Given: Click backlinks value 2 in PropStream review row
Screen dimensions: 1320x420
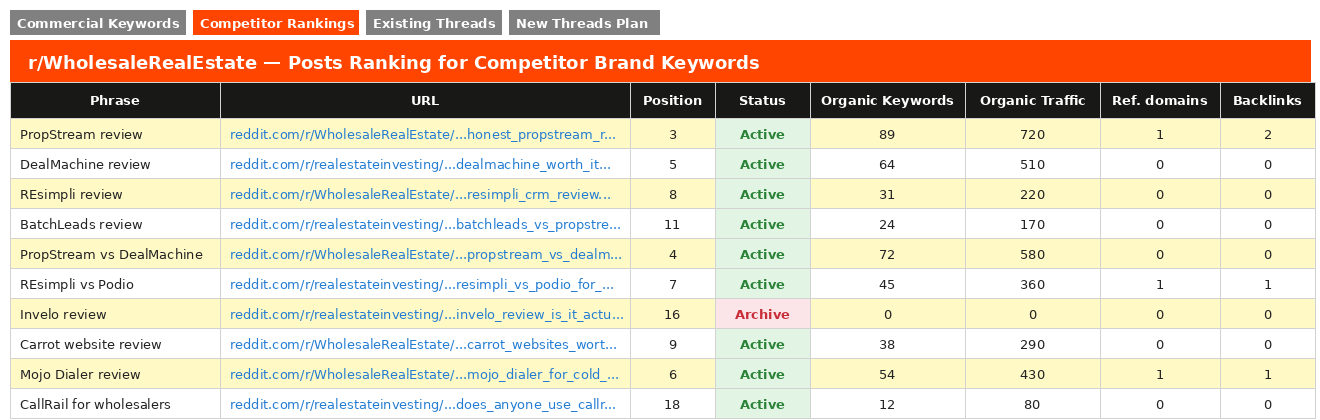Looking at the screenshot, I should point(1267,134).
